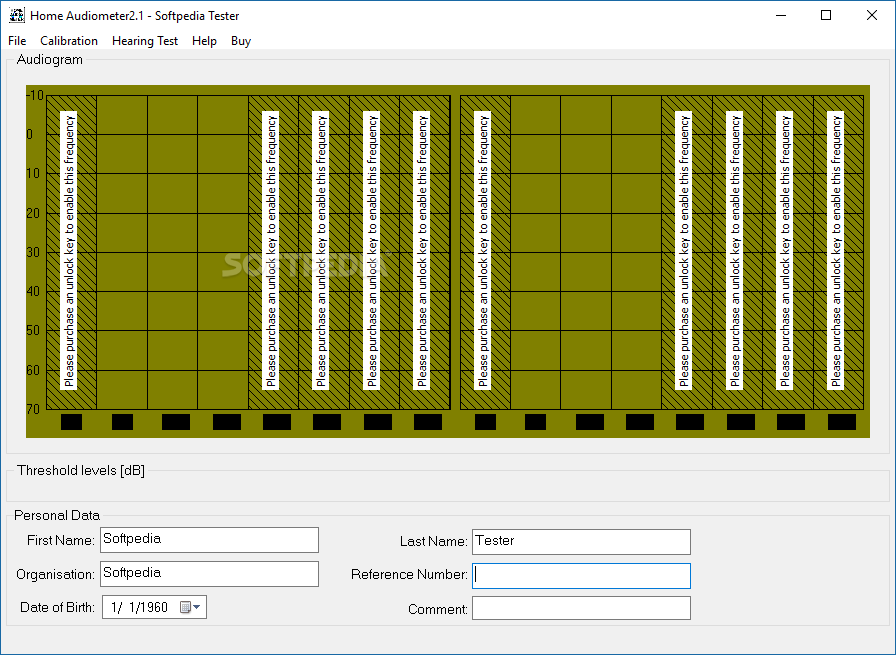Click the Audiogram group label
Screen dimensions: 896x655
50,59
